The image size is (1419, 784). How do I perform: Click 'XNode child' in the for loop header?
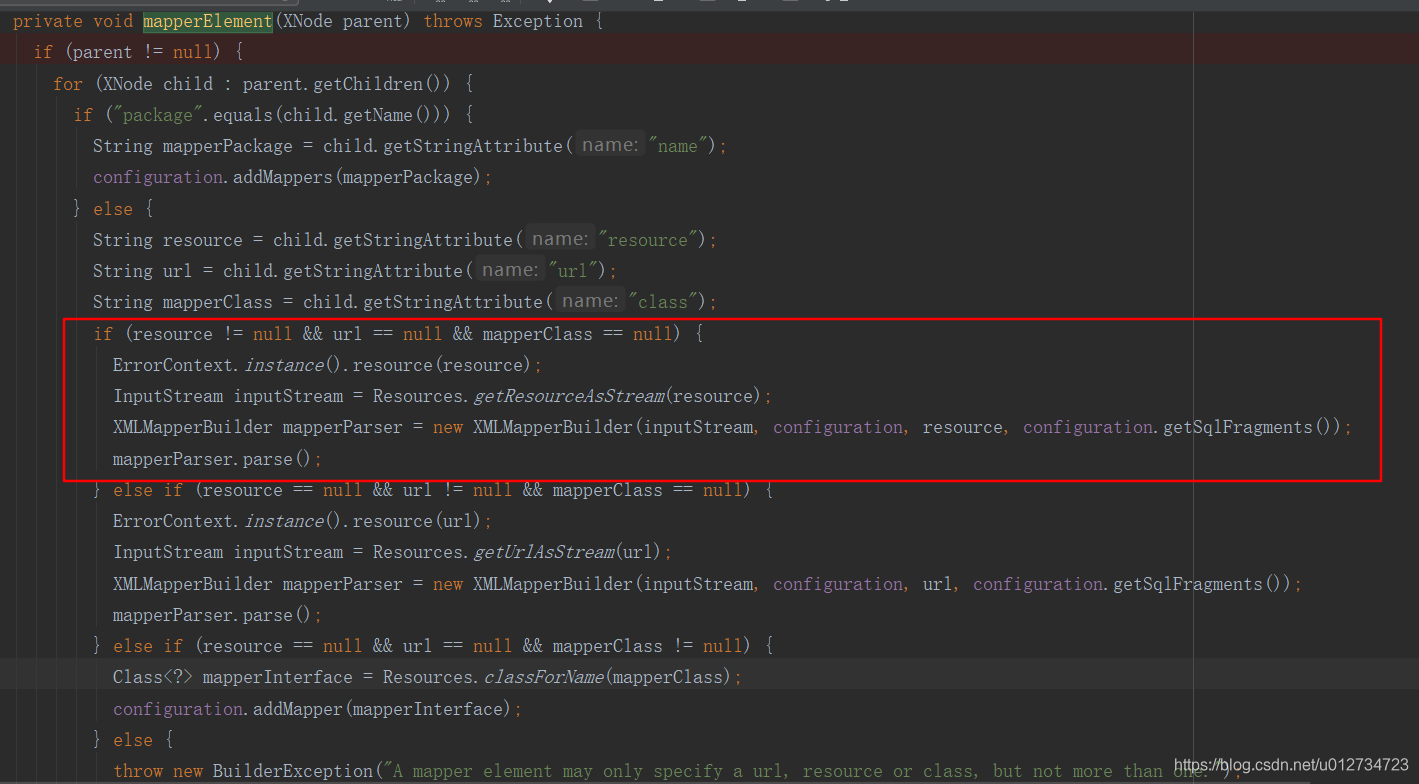[x=157, y=84]
